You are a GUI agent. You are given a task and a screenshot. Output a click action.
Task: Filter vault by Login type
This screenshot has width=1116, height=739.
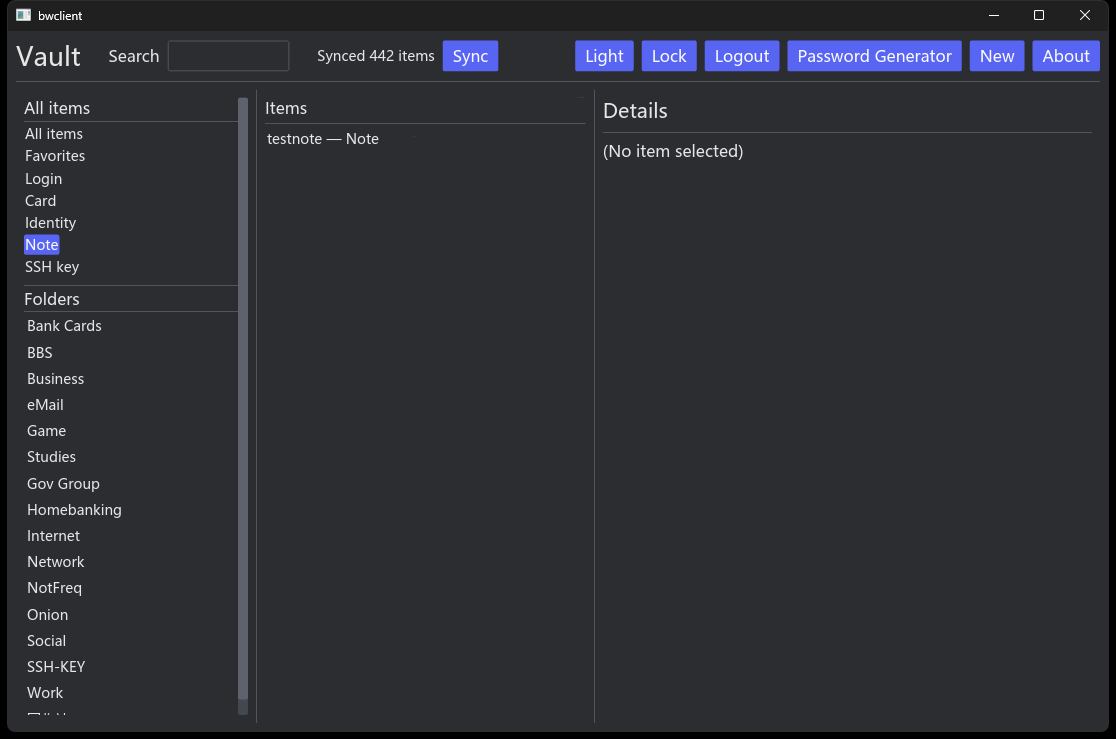point(43,178)
